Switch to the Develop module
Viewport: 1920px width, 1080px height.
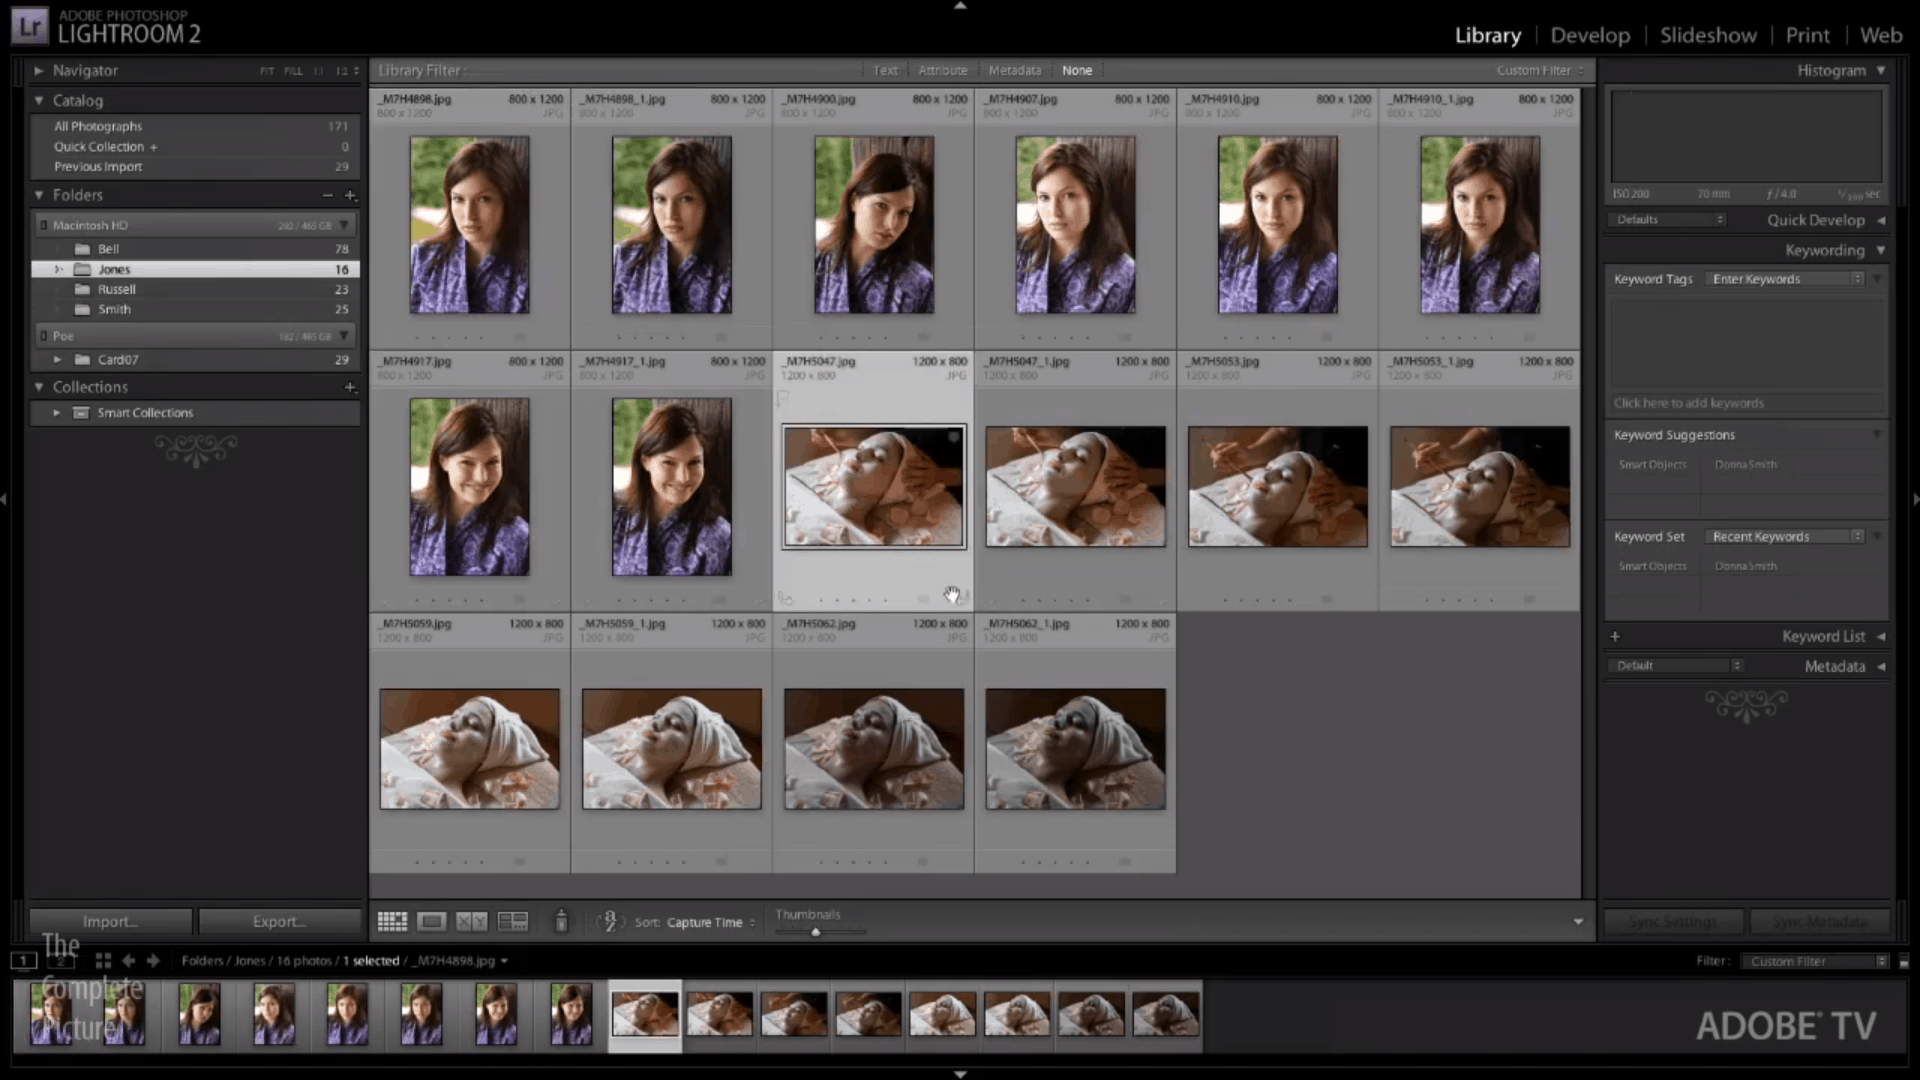[1590, 35]
